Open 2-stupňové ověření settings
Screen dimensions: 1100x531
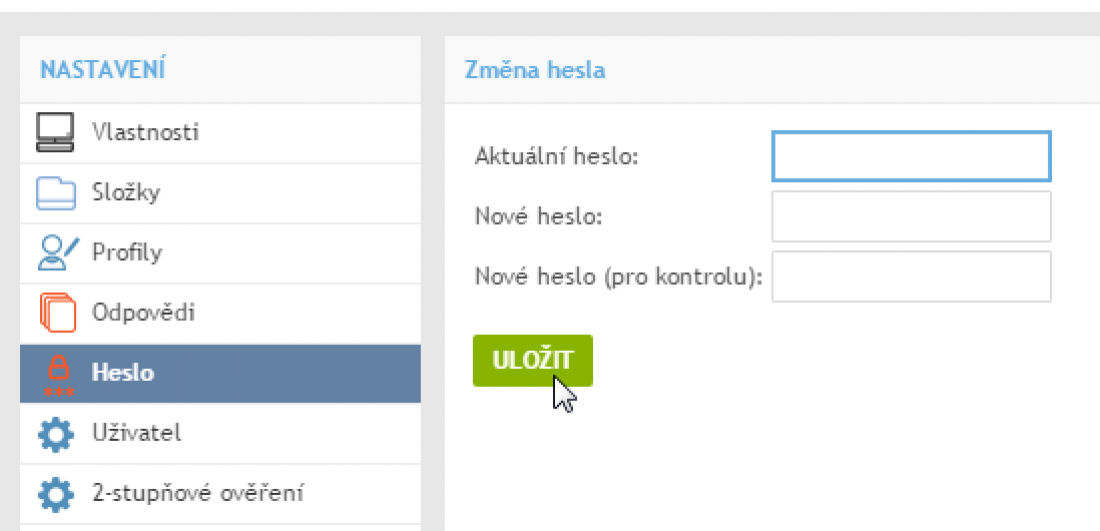pos(198,493)
